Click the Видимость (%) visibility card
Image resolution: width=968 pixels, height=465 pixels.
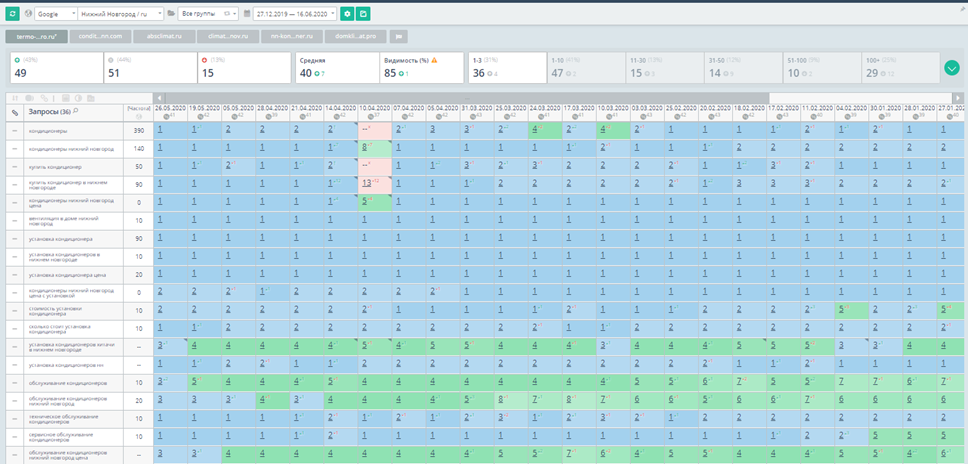point(422,67)
